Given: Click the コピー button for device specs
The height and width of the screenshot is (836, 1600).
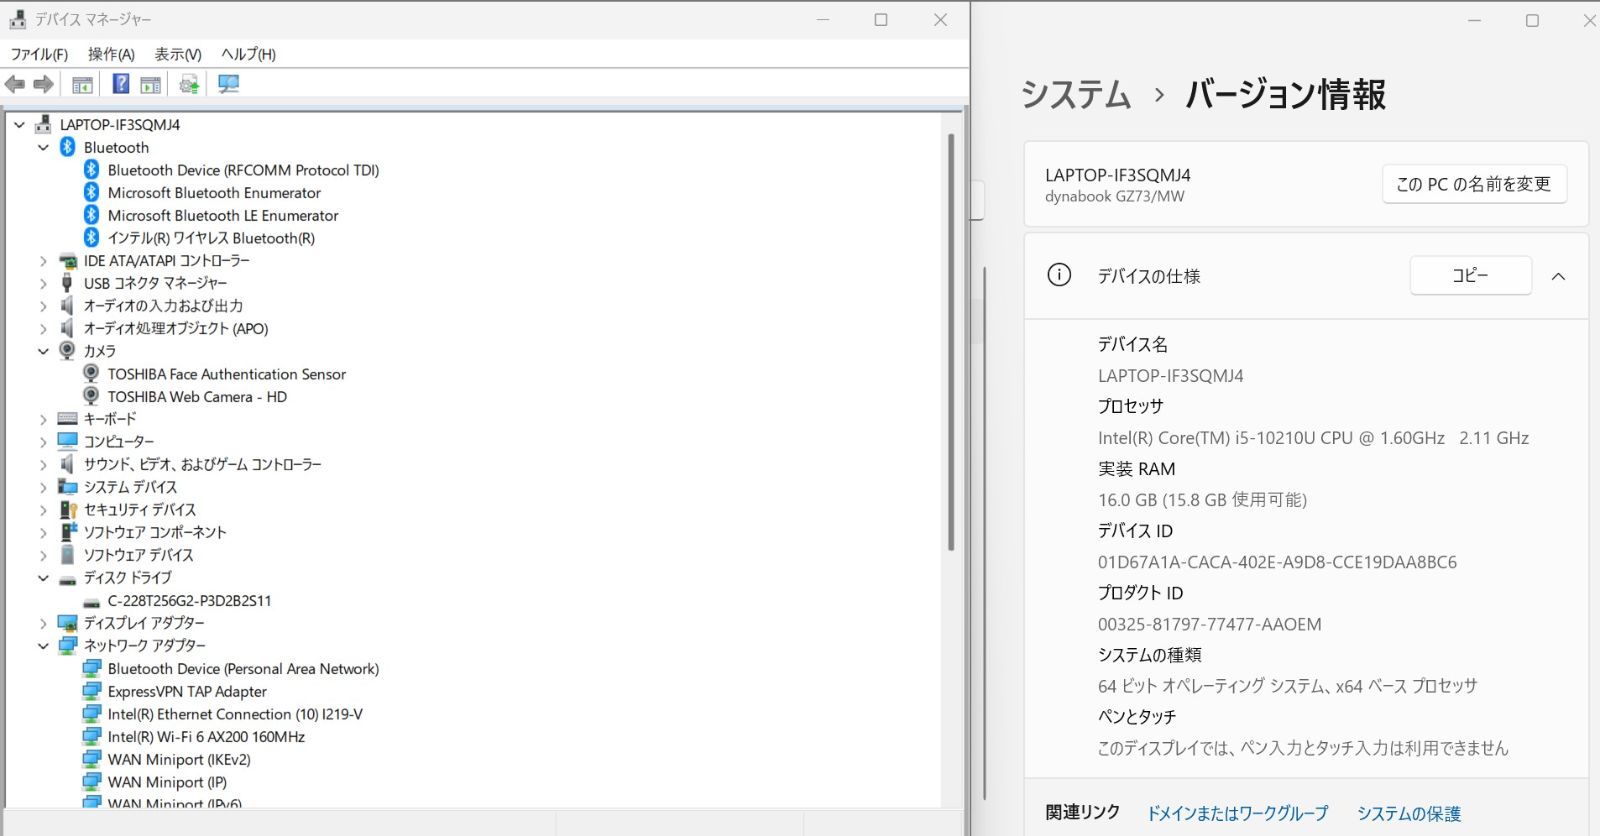Looking at the screenshot, I should [1470, 275].
